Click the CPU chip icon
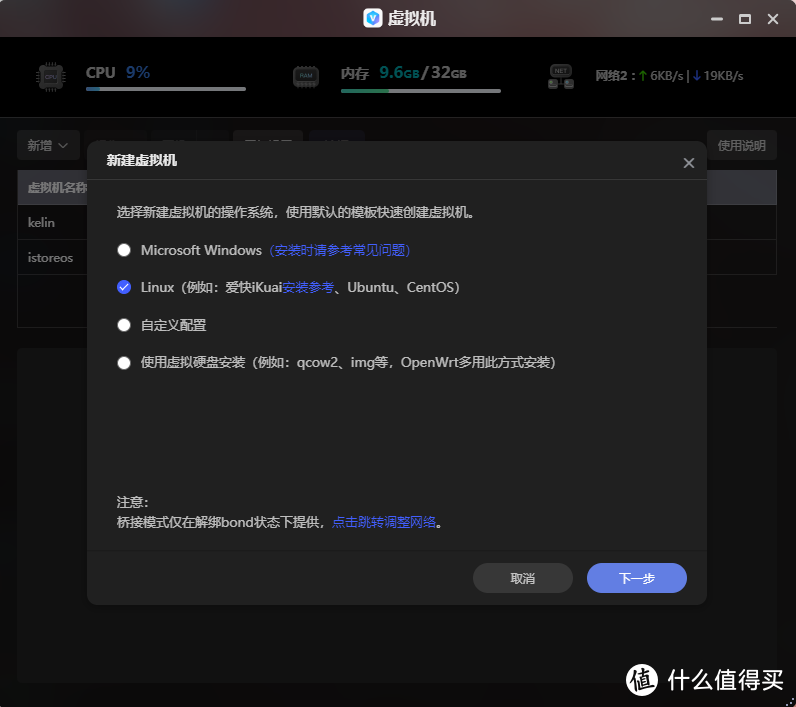The width and height of the screenshot is (796, 707). click(51, 77)
